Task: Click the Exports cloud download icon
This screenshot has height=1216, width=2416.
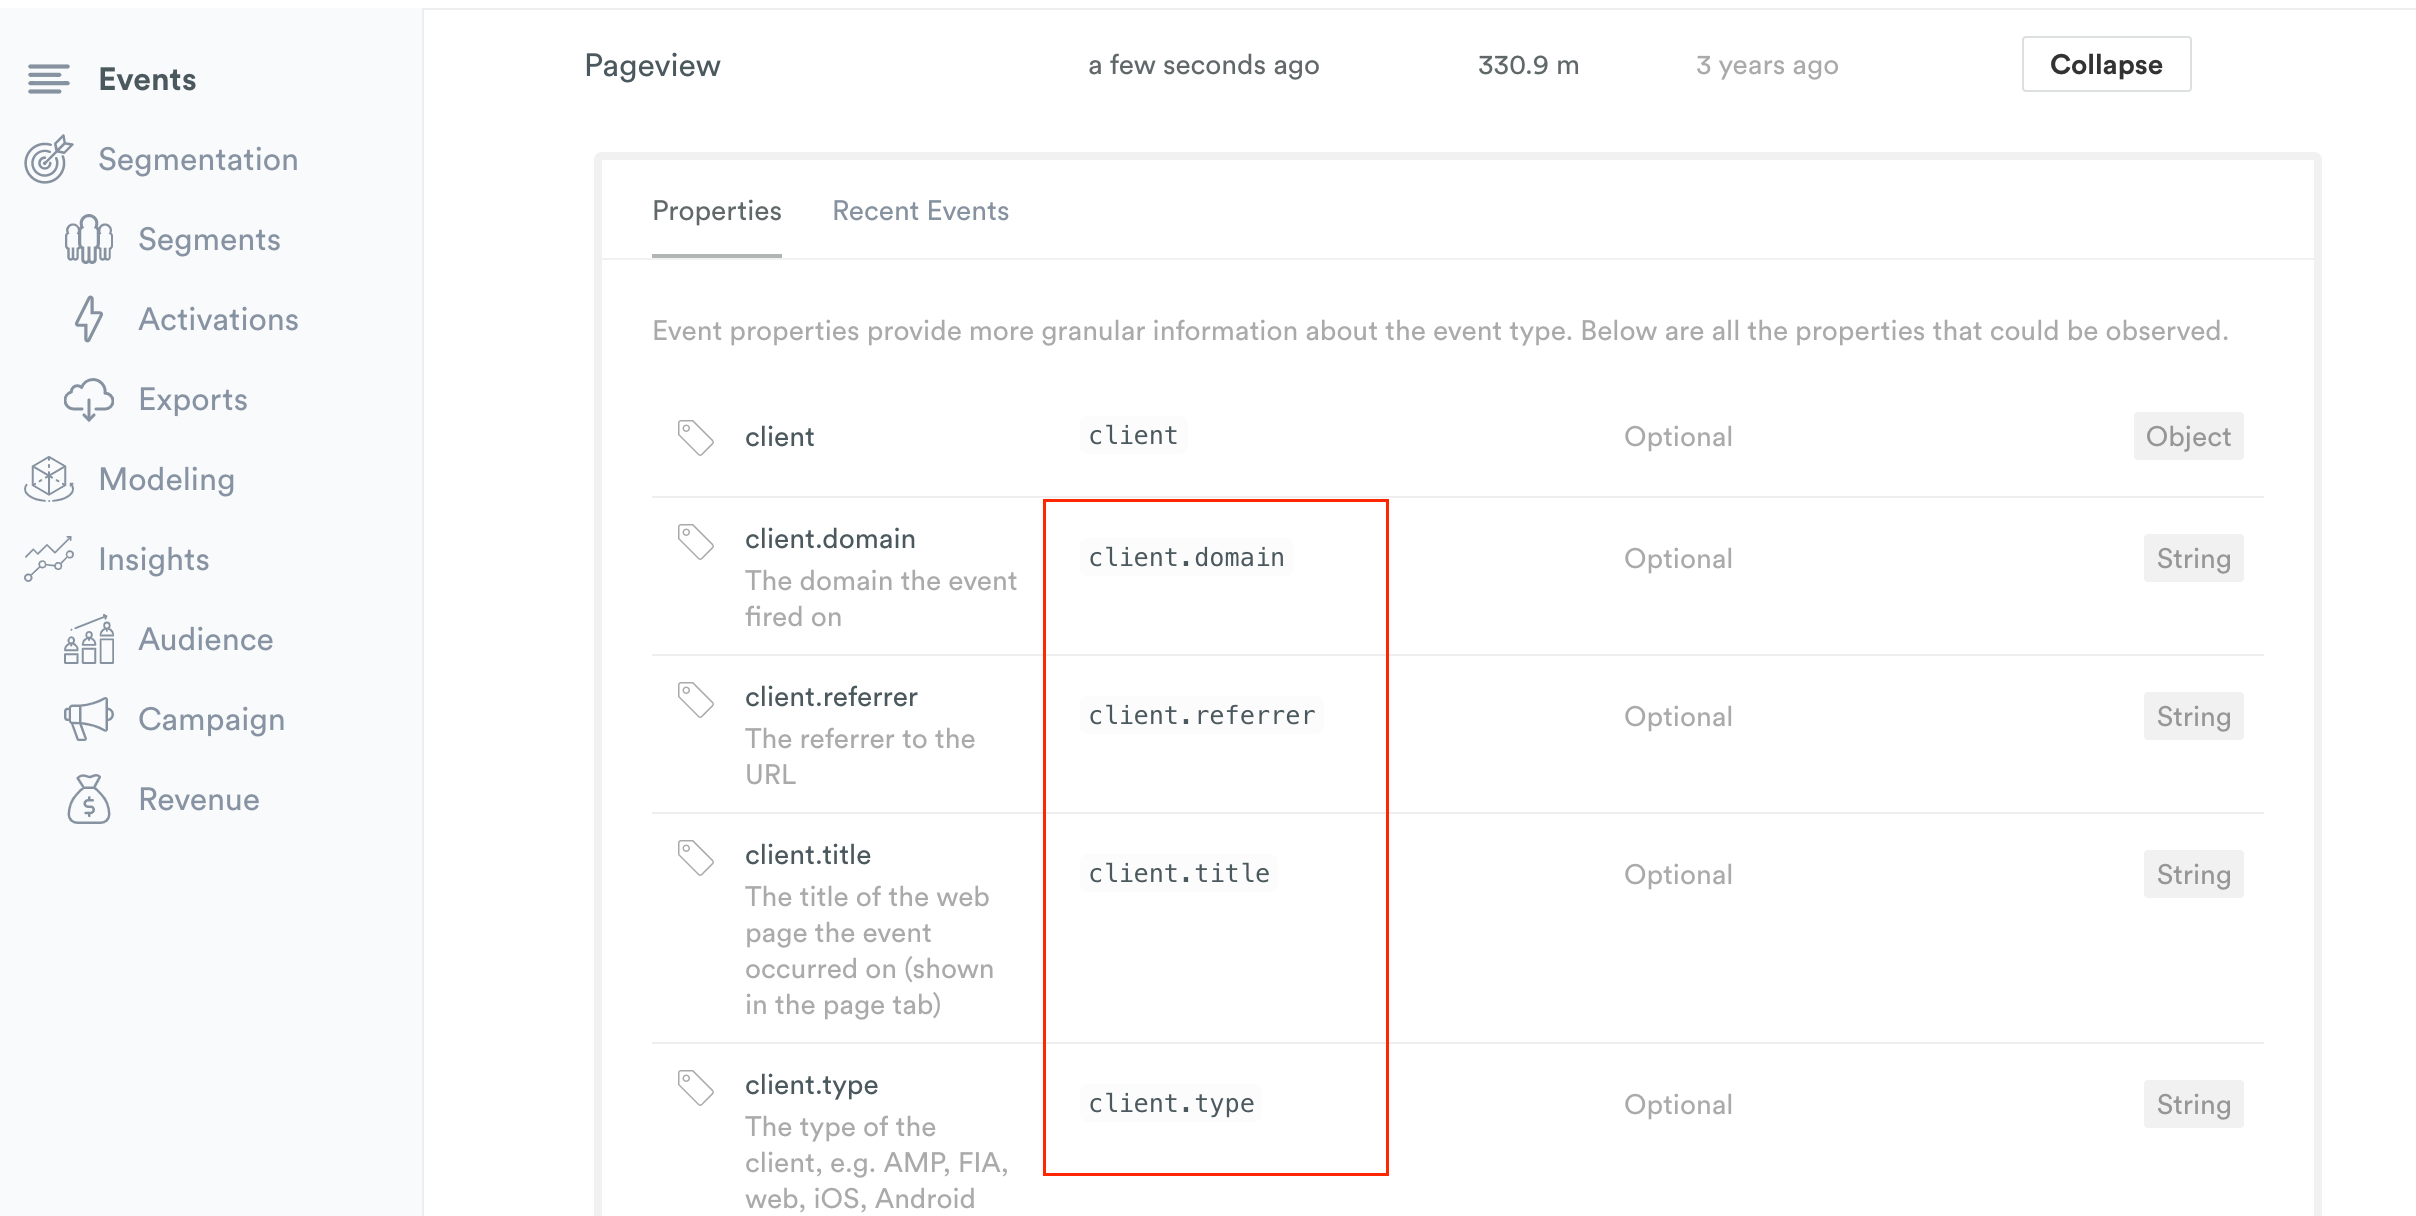Action: coord(89,399)
